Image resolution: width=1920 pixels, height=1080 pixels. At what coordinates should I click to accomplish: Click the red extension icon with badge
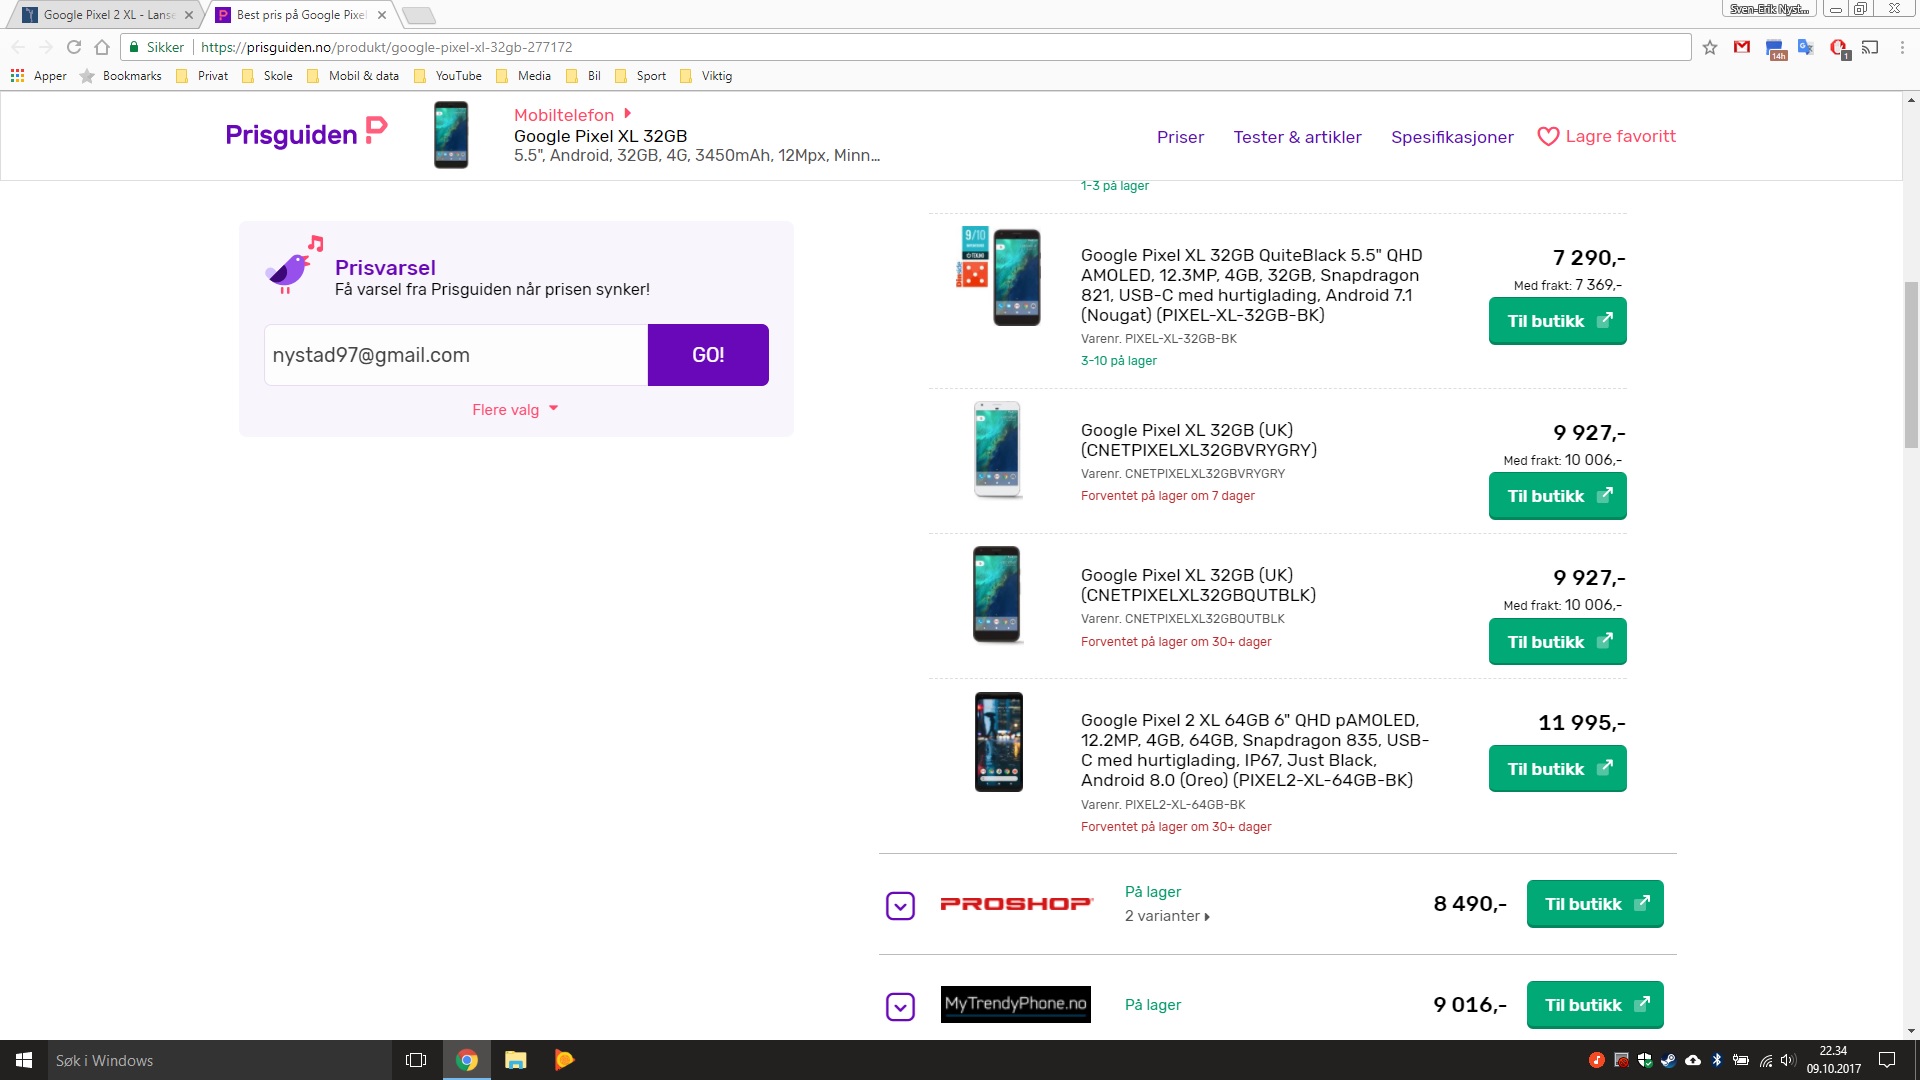pos(1838,48)
